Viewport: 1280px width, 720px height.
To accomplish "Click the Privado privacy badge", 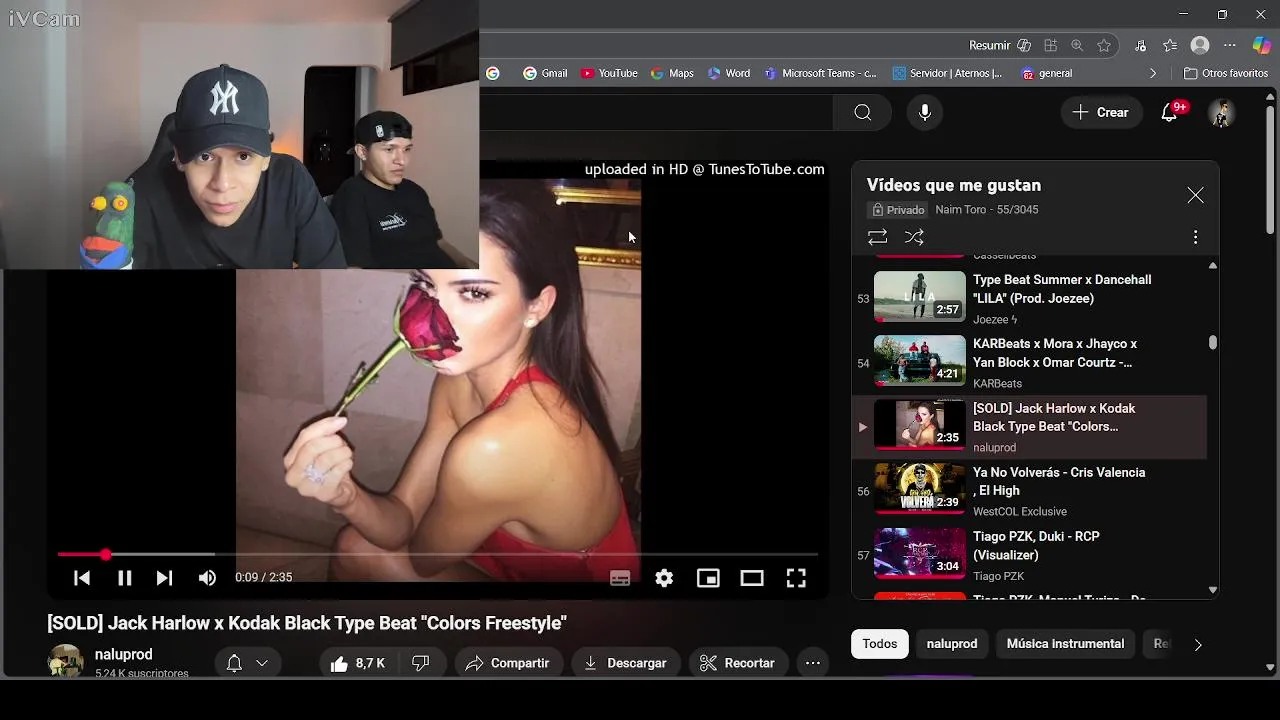I will click(x=898, y=210).
